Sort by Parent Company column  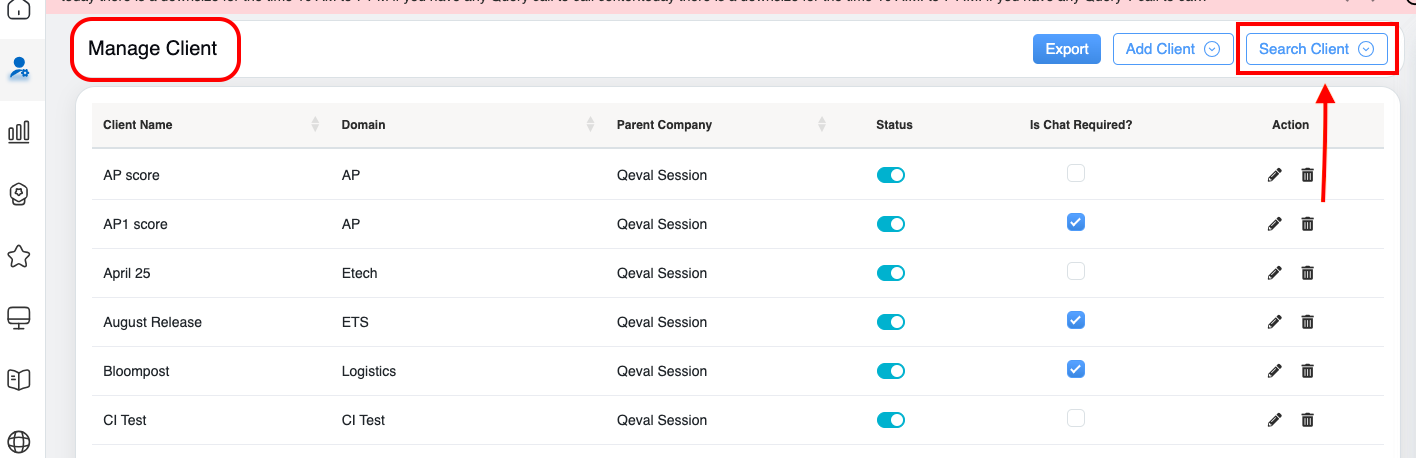pyautogui.click(x=822, y=125)
